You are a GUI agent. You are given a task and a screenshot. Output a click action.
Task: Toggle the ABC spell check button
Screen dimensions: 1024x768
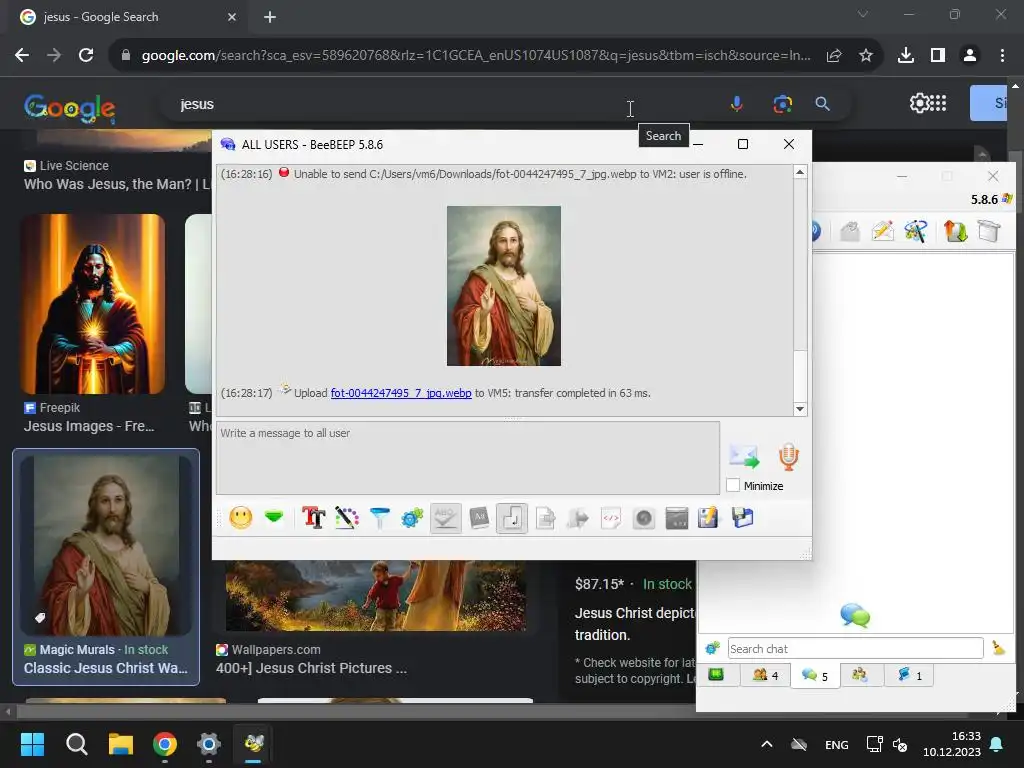tap(446, 519)
